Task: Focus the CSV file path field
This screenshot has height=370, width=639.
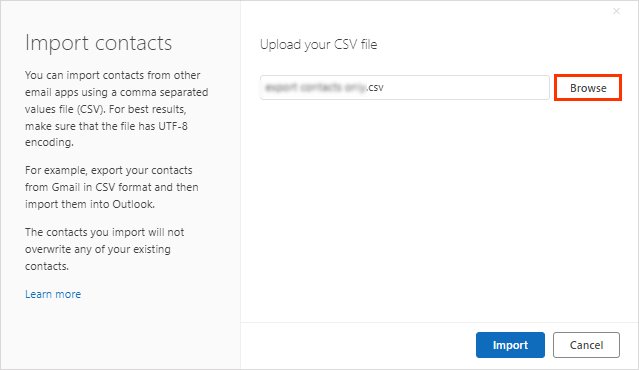Action: (405, 87)
